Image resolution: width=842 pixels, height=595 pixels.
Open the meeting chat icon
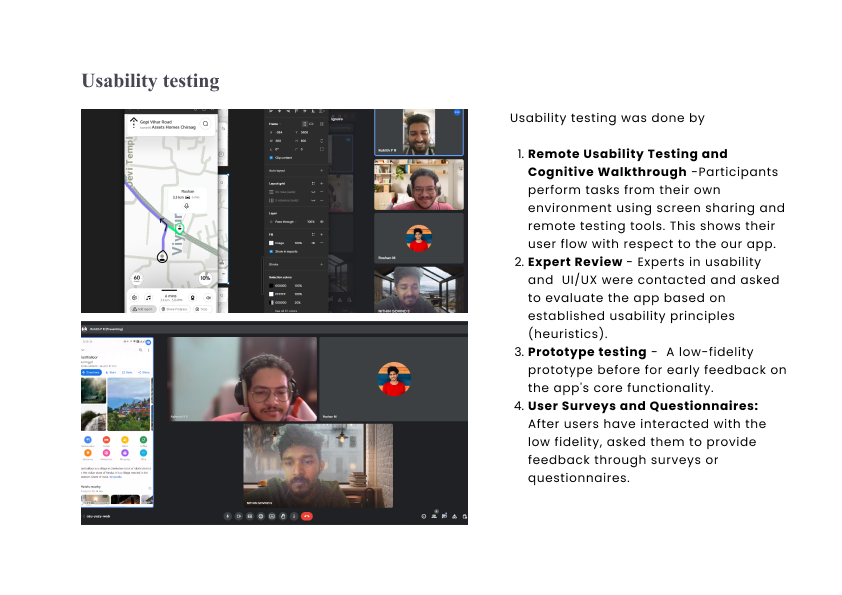[444, 516]
